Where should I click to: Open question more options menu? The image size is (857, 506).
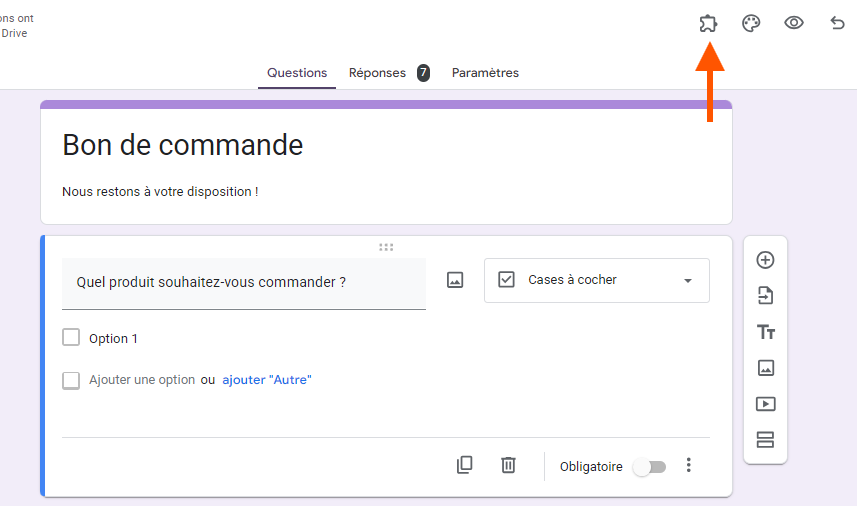pos(688,465)
